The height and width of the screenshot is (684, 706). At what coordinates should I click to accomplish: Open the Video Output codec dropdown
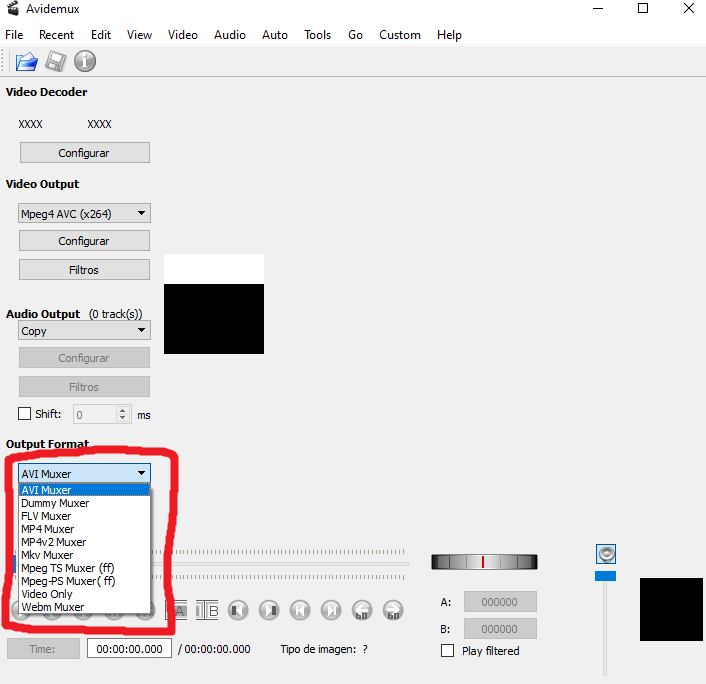point(84,213)
